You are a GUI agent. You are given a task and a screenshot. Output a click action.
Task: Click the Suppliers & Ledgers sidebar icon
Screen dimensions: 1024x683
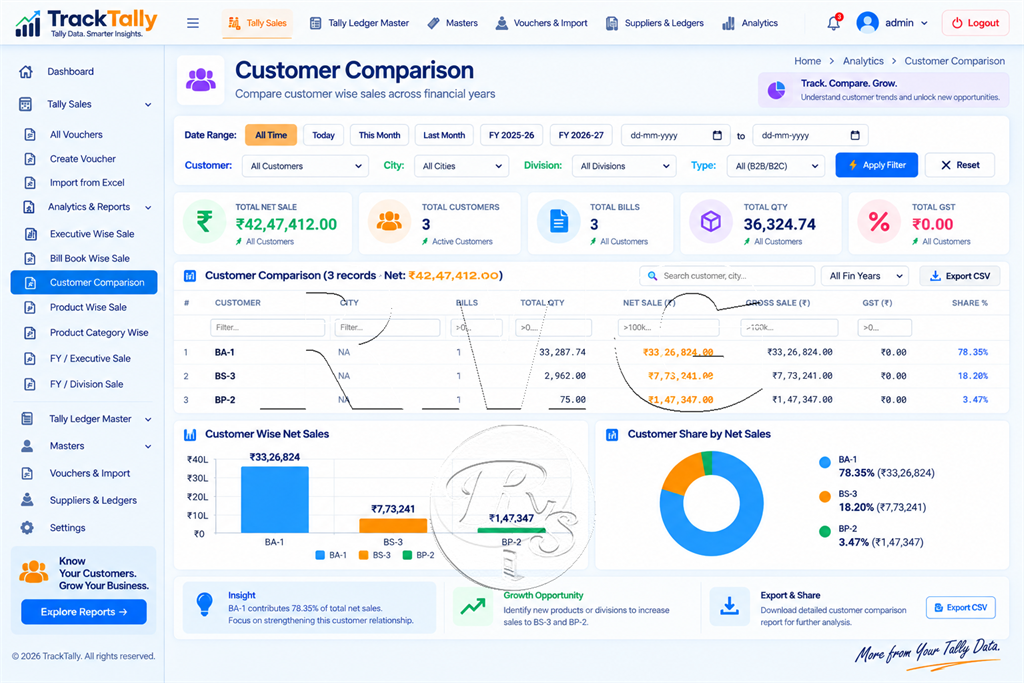[27, 500]
